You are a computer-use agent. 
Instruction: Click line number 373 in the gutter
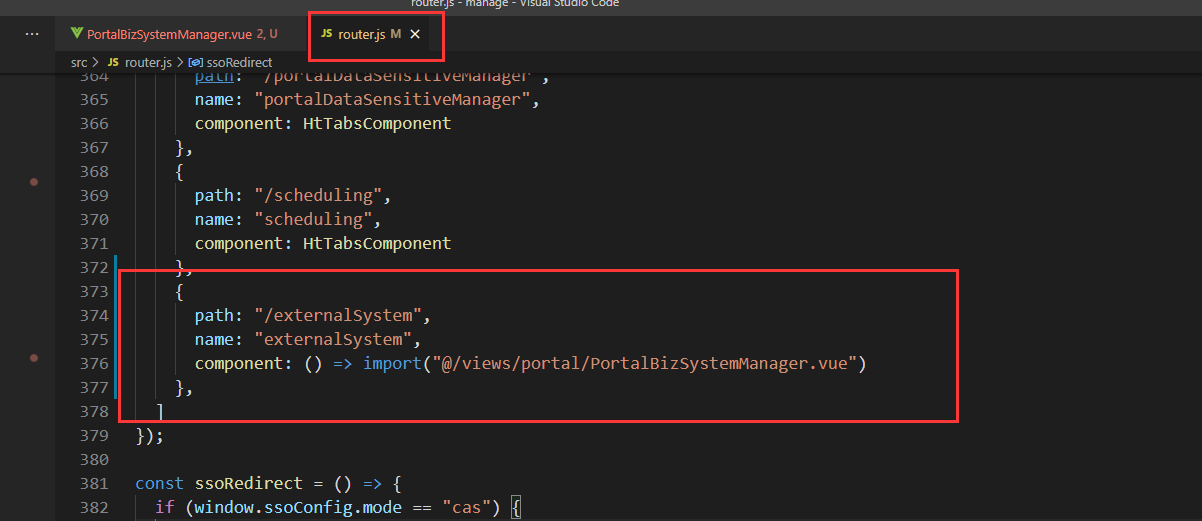point(93,291)
